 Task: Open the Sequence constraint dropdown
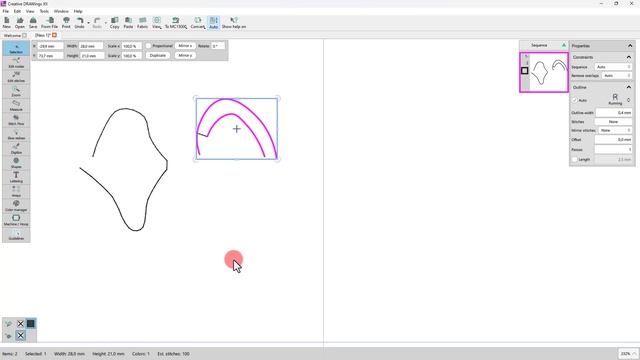(613, 67)
